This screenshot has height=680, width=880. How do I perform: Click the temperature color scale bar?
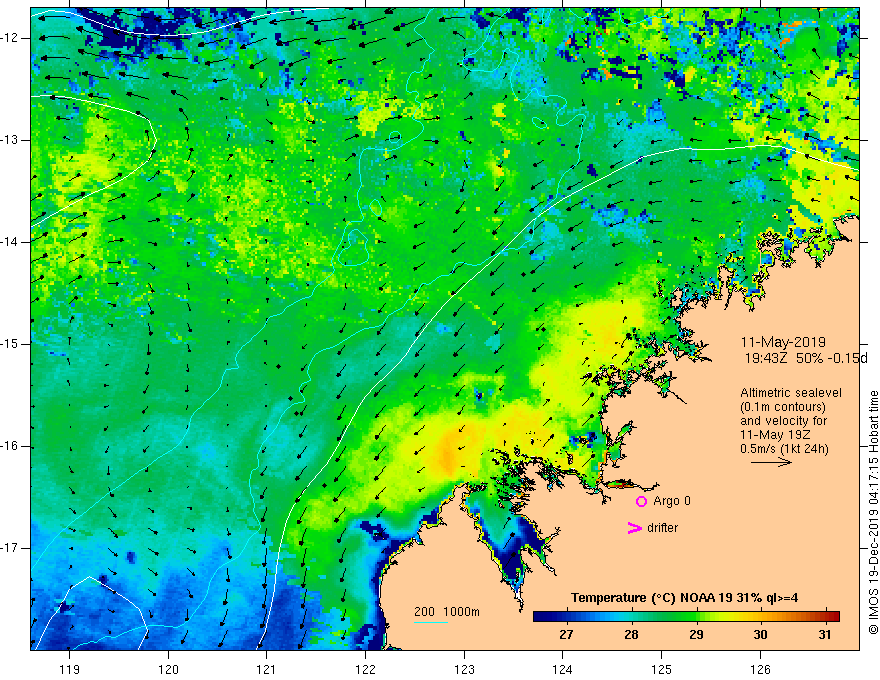pos(686,617)
